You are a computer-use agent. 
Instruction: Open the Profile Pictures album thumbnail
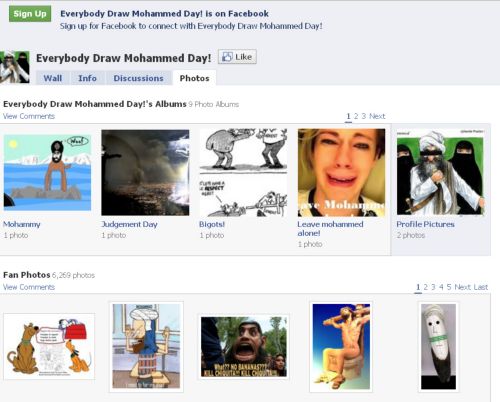pos(440,172)
